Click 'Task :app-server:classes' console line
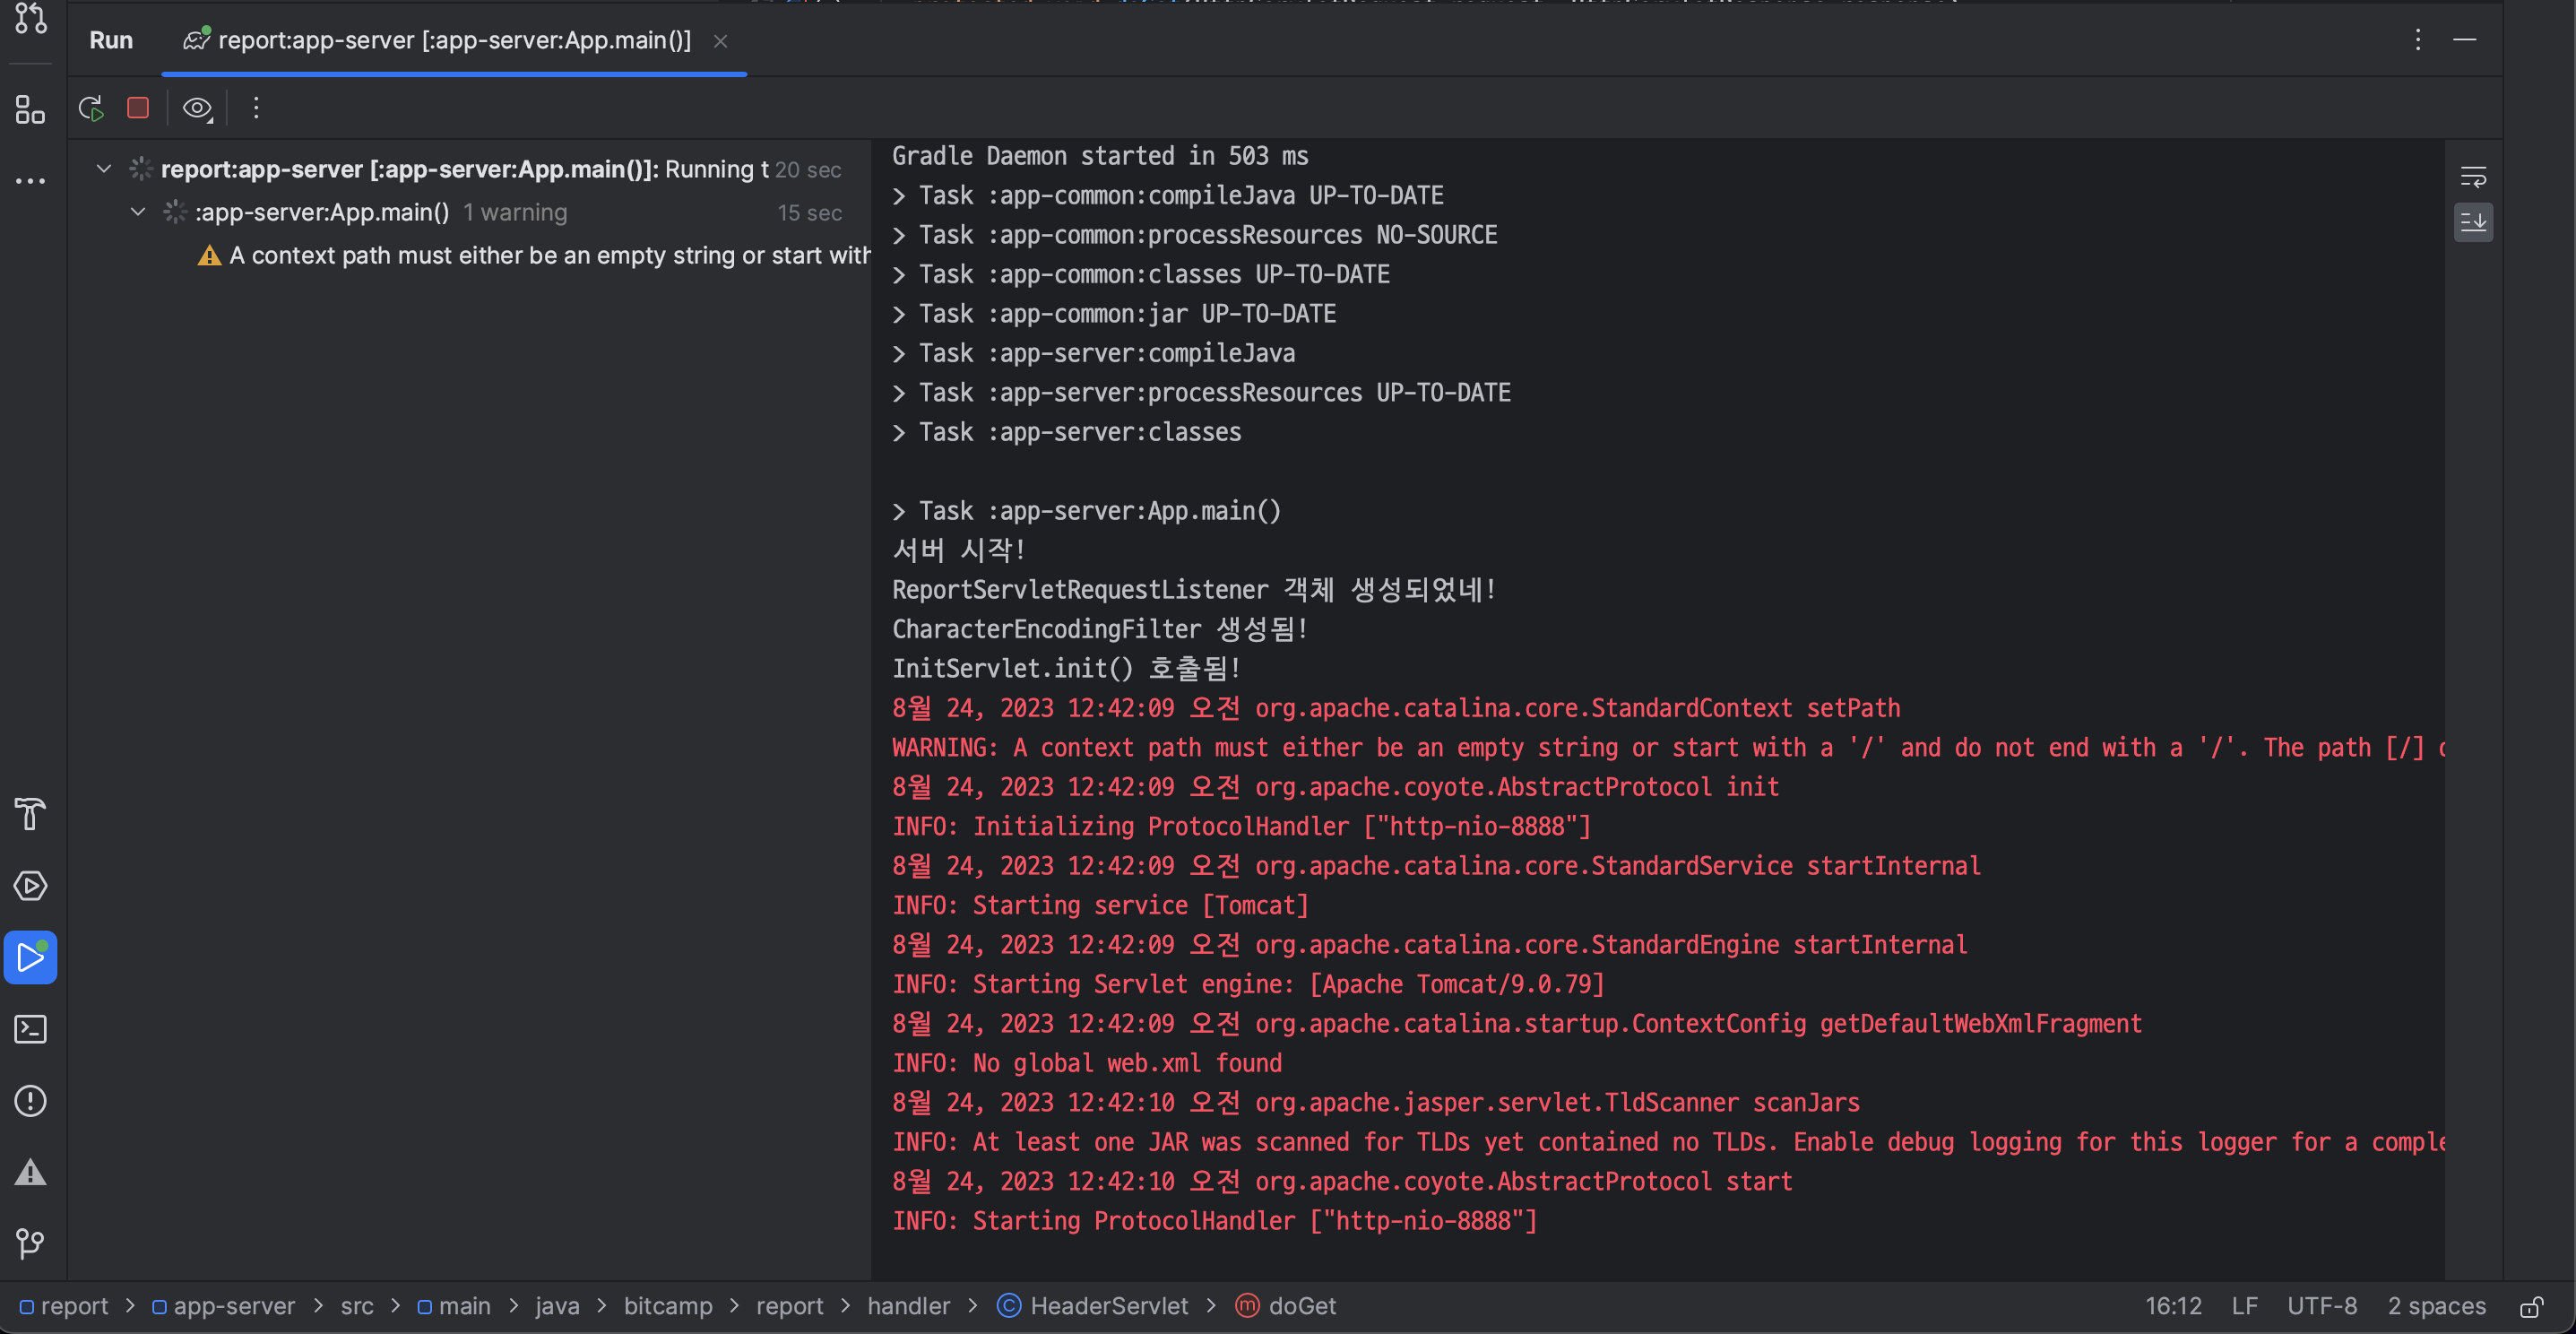 click(1080, 433)
